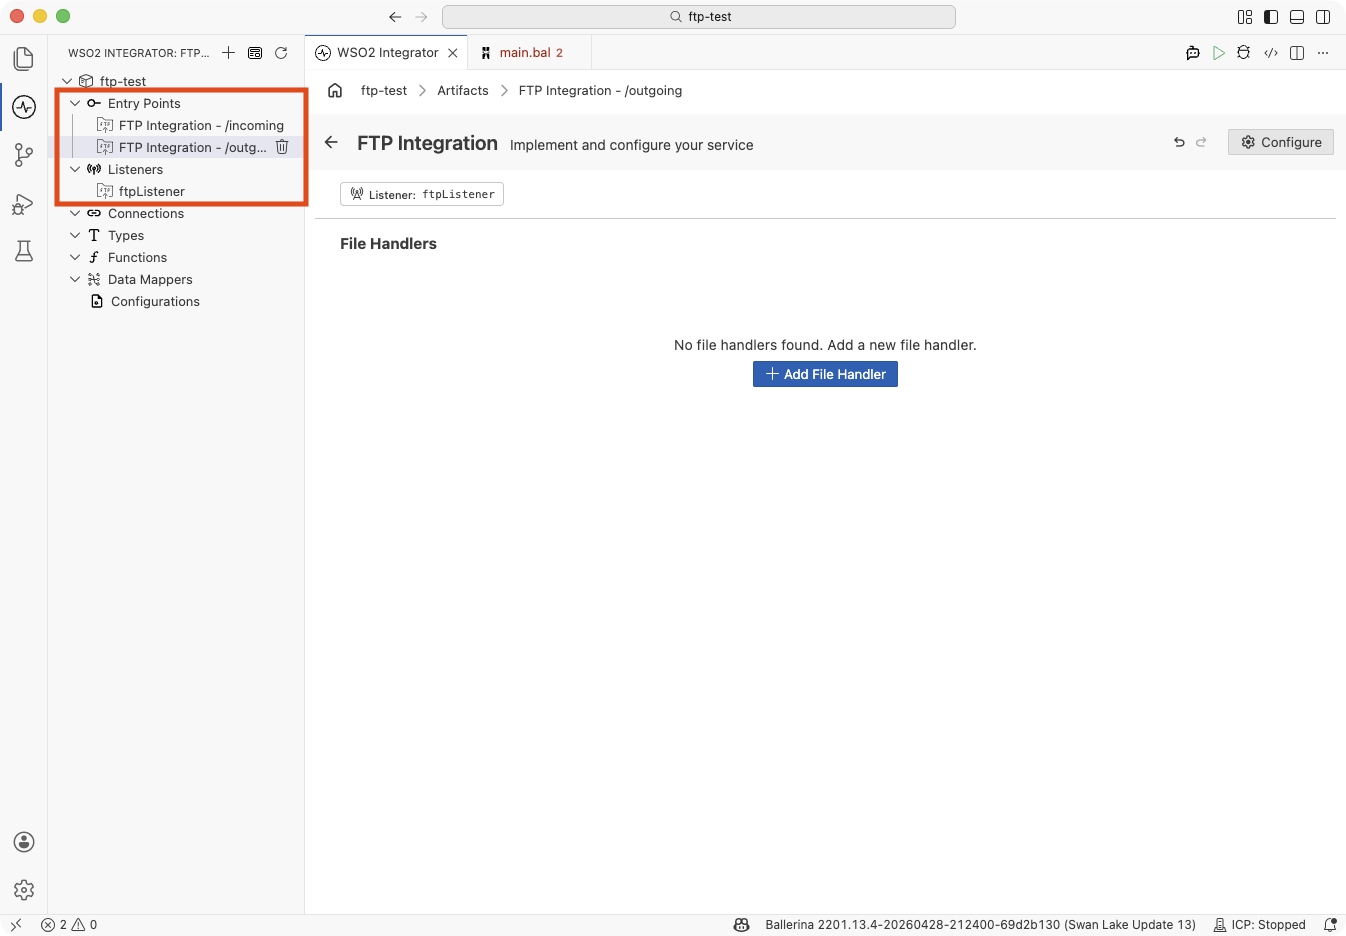
Task: Split the editor right
Action: [1297, 53]
